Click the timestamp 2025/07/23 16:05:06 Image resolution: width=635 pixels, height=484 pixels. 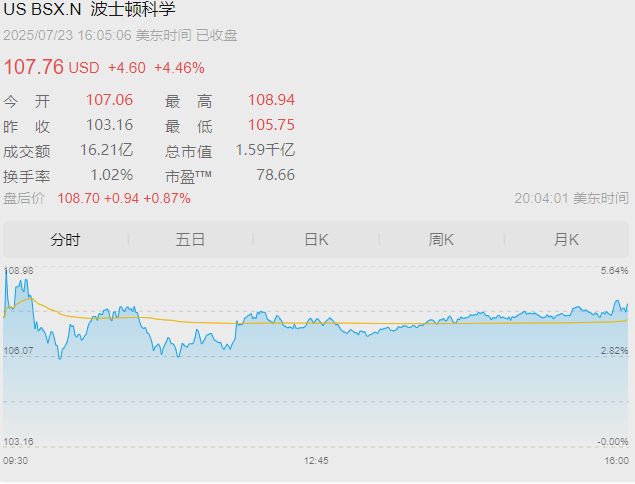[67, 35]
